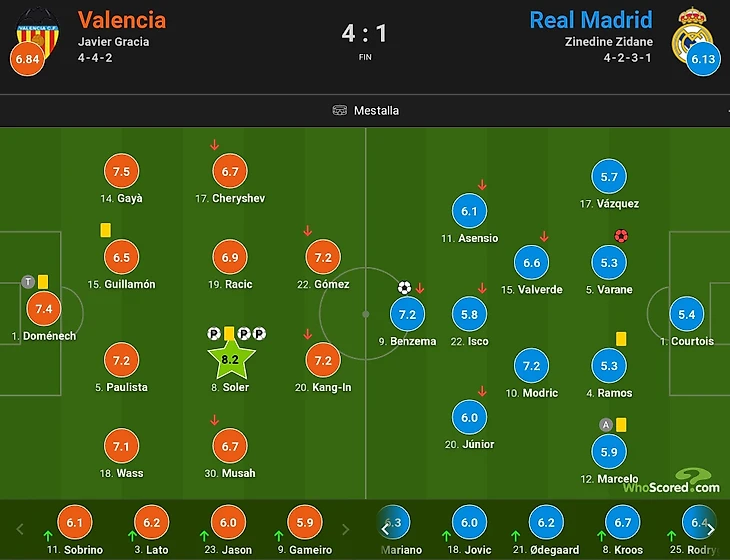Select substitute Kroos's 6.7 rating
Screen dimensions: 730x560
pyautogui.click(x=623, y=522)
